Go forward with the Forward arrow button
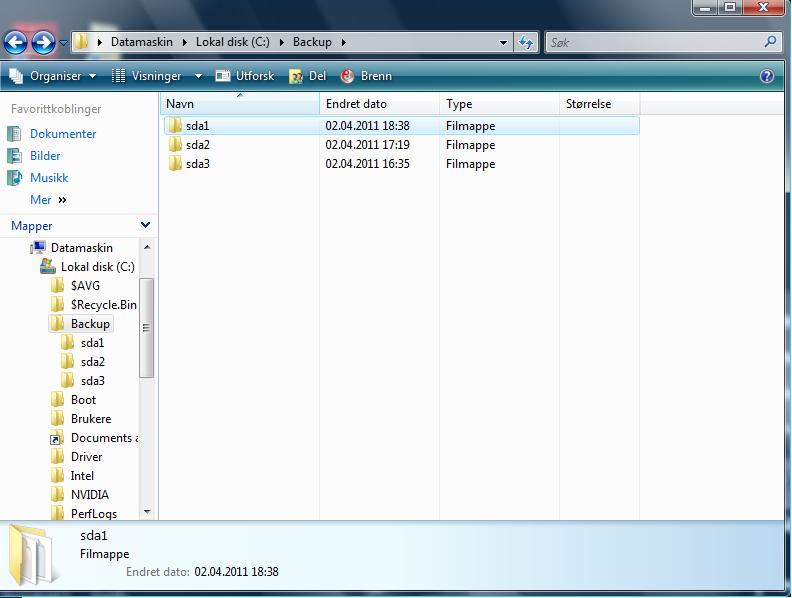 pyautogui.click(x=43, y=42)
